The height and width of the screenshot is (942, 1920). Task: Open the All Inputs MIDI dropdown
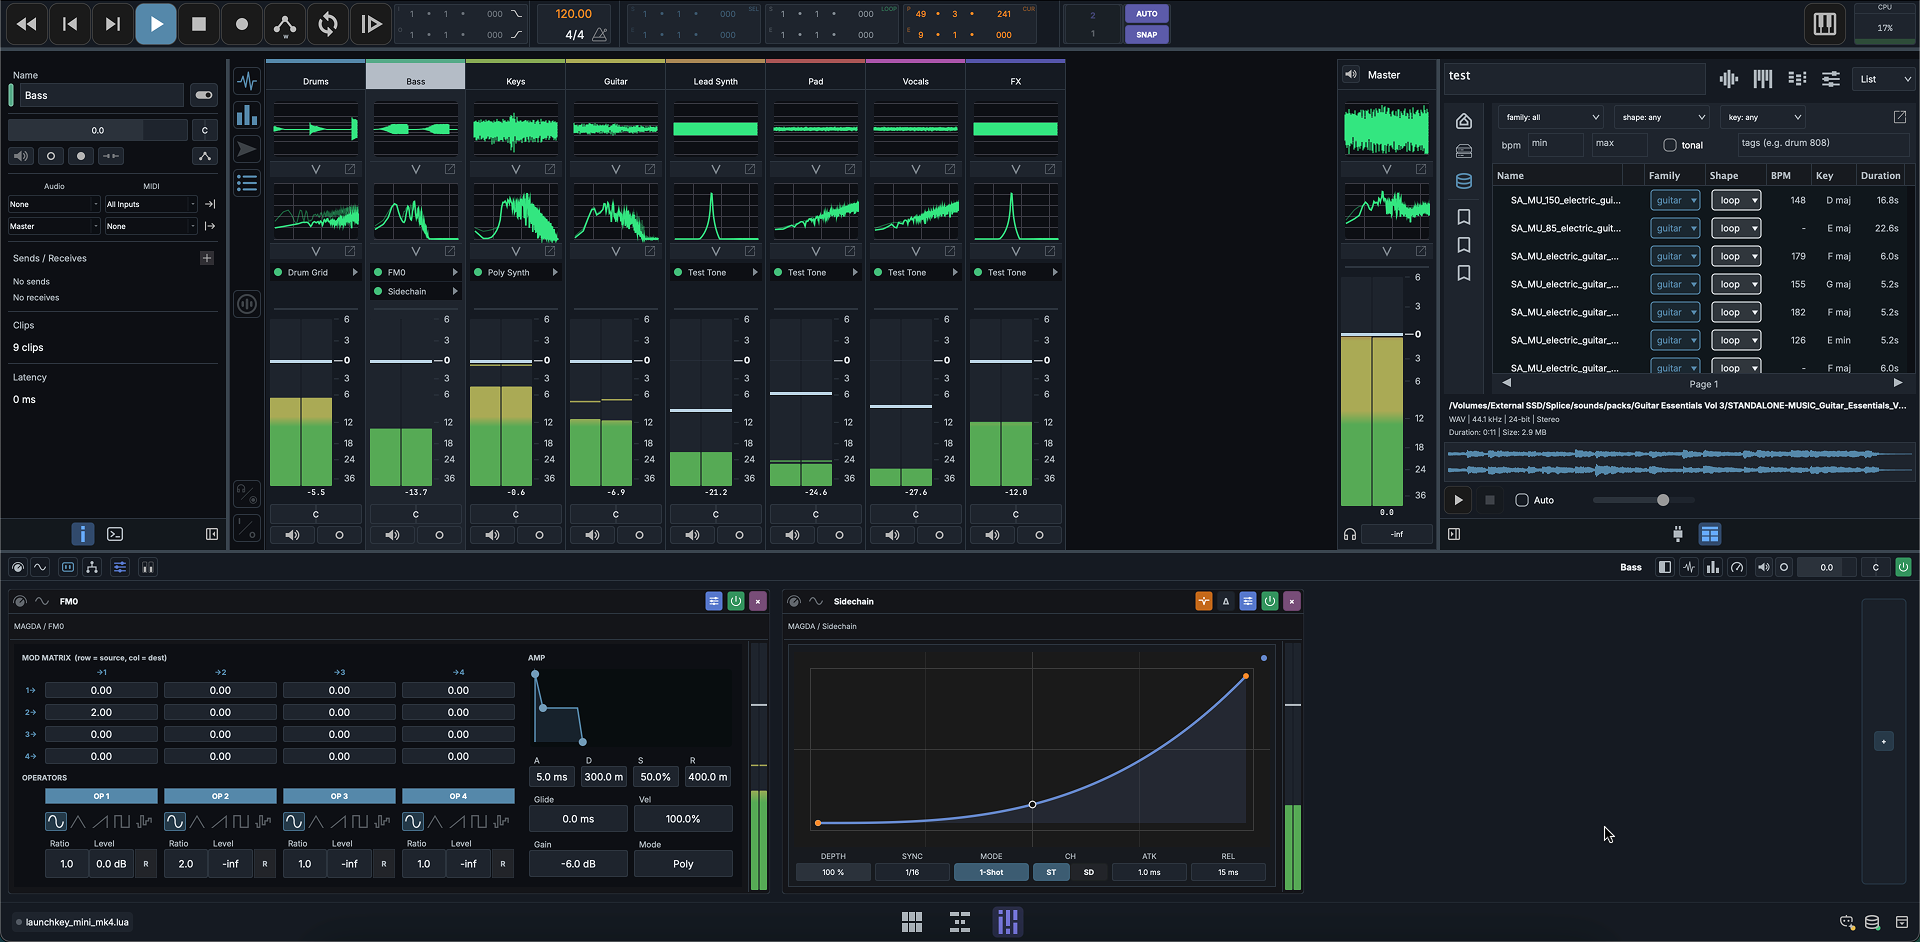point(151,204)
